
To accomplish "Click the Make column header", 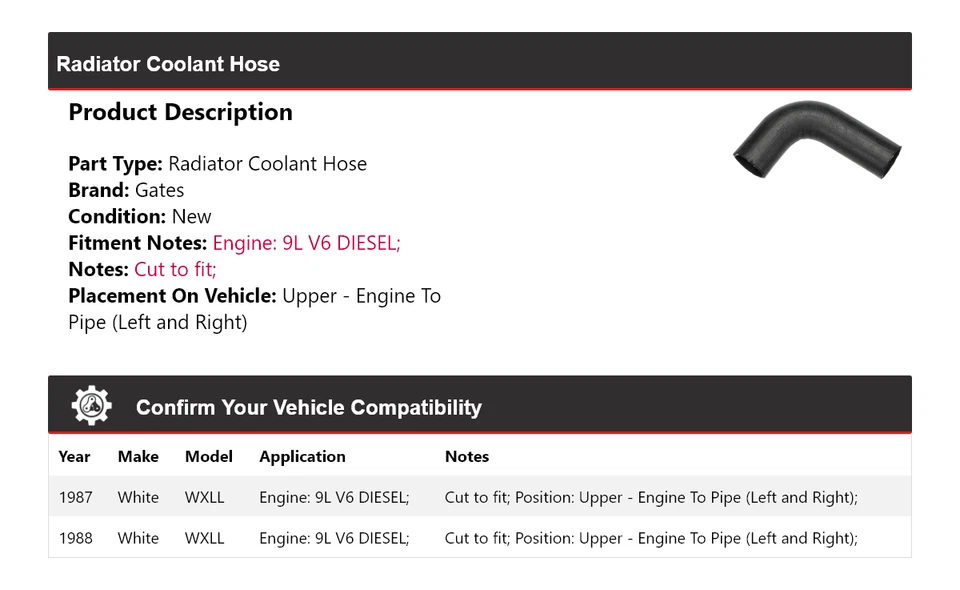I will [x=138, y=456].
